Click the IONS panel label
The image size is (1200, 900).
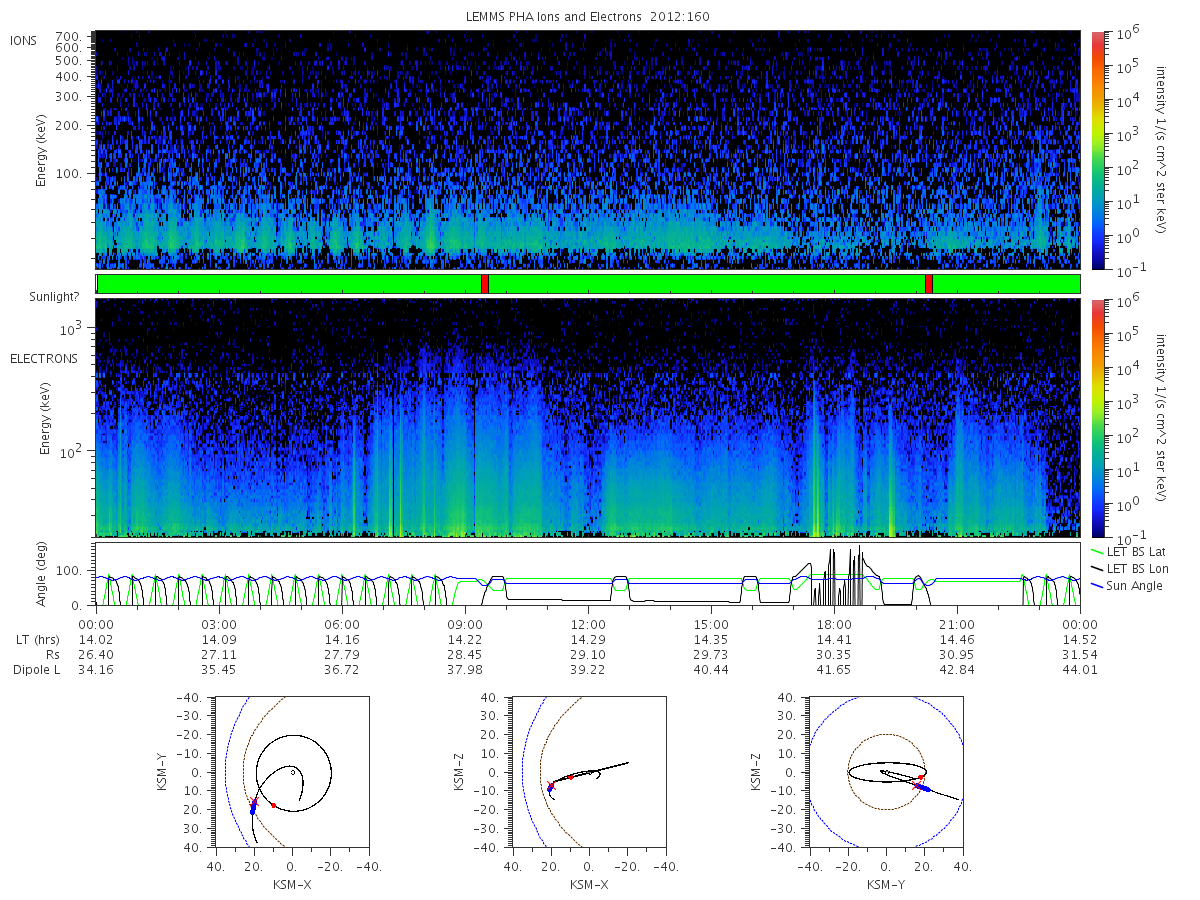coord(24,40)
